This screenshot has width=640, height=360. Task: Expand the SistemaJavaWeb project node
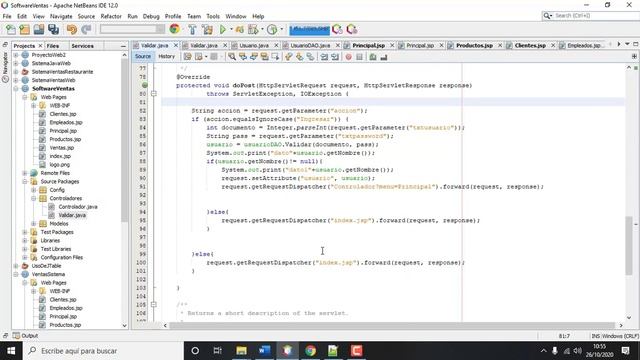pyautogui.click(x=16, y=63)
